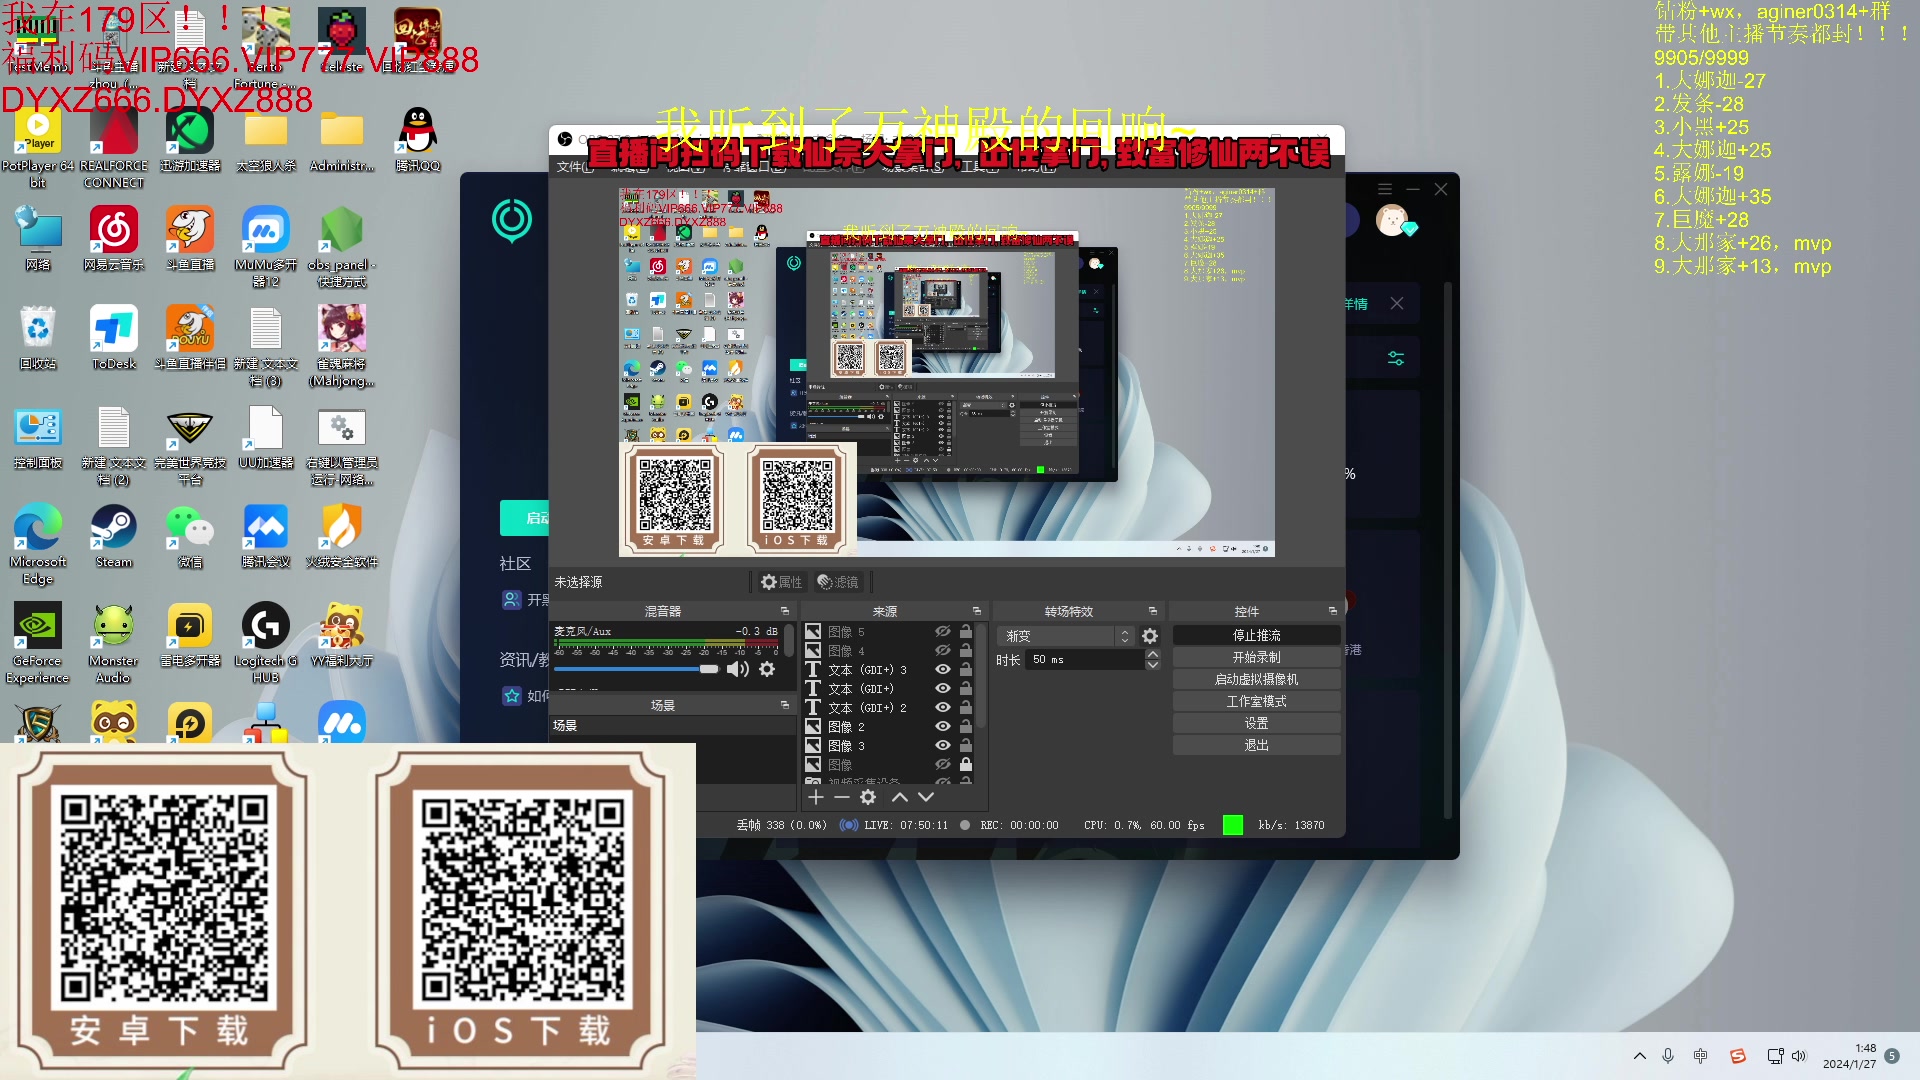
Task: Undock the 场景 panel
Action: coord(785,706)
